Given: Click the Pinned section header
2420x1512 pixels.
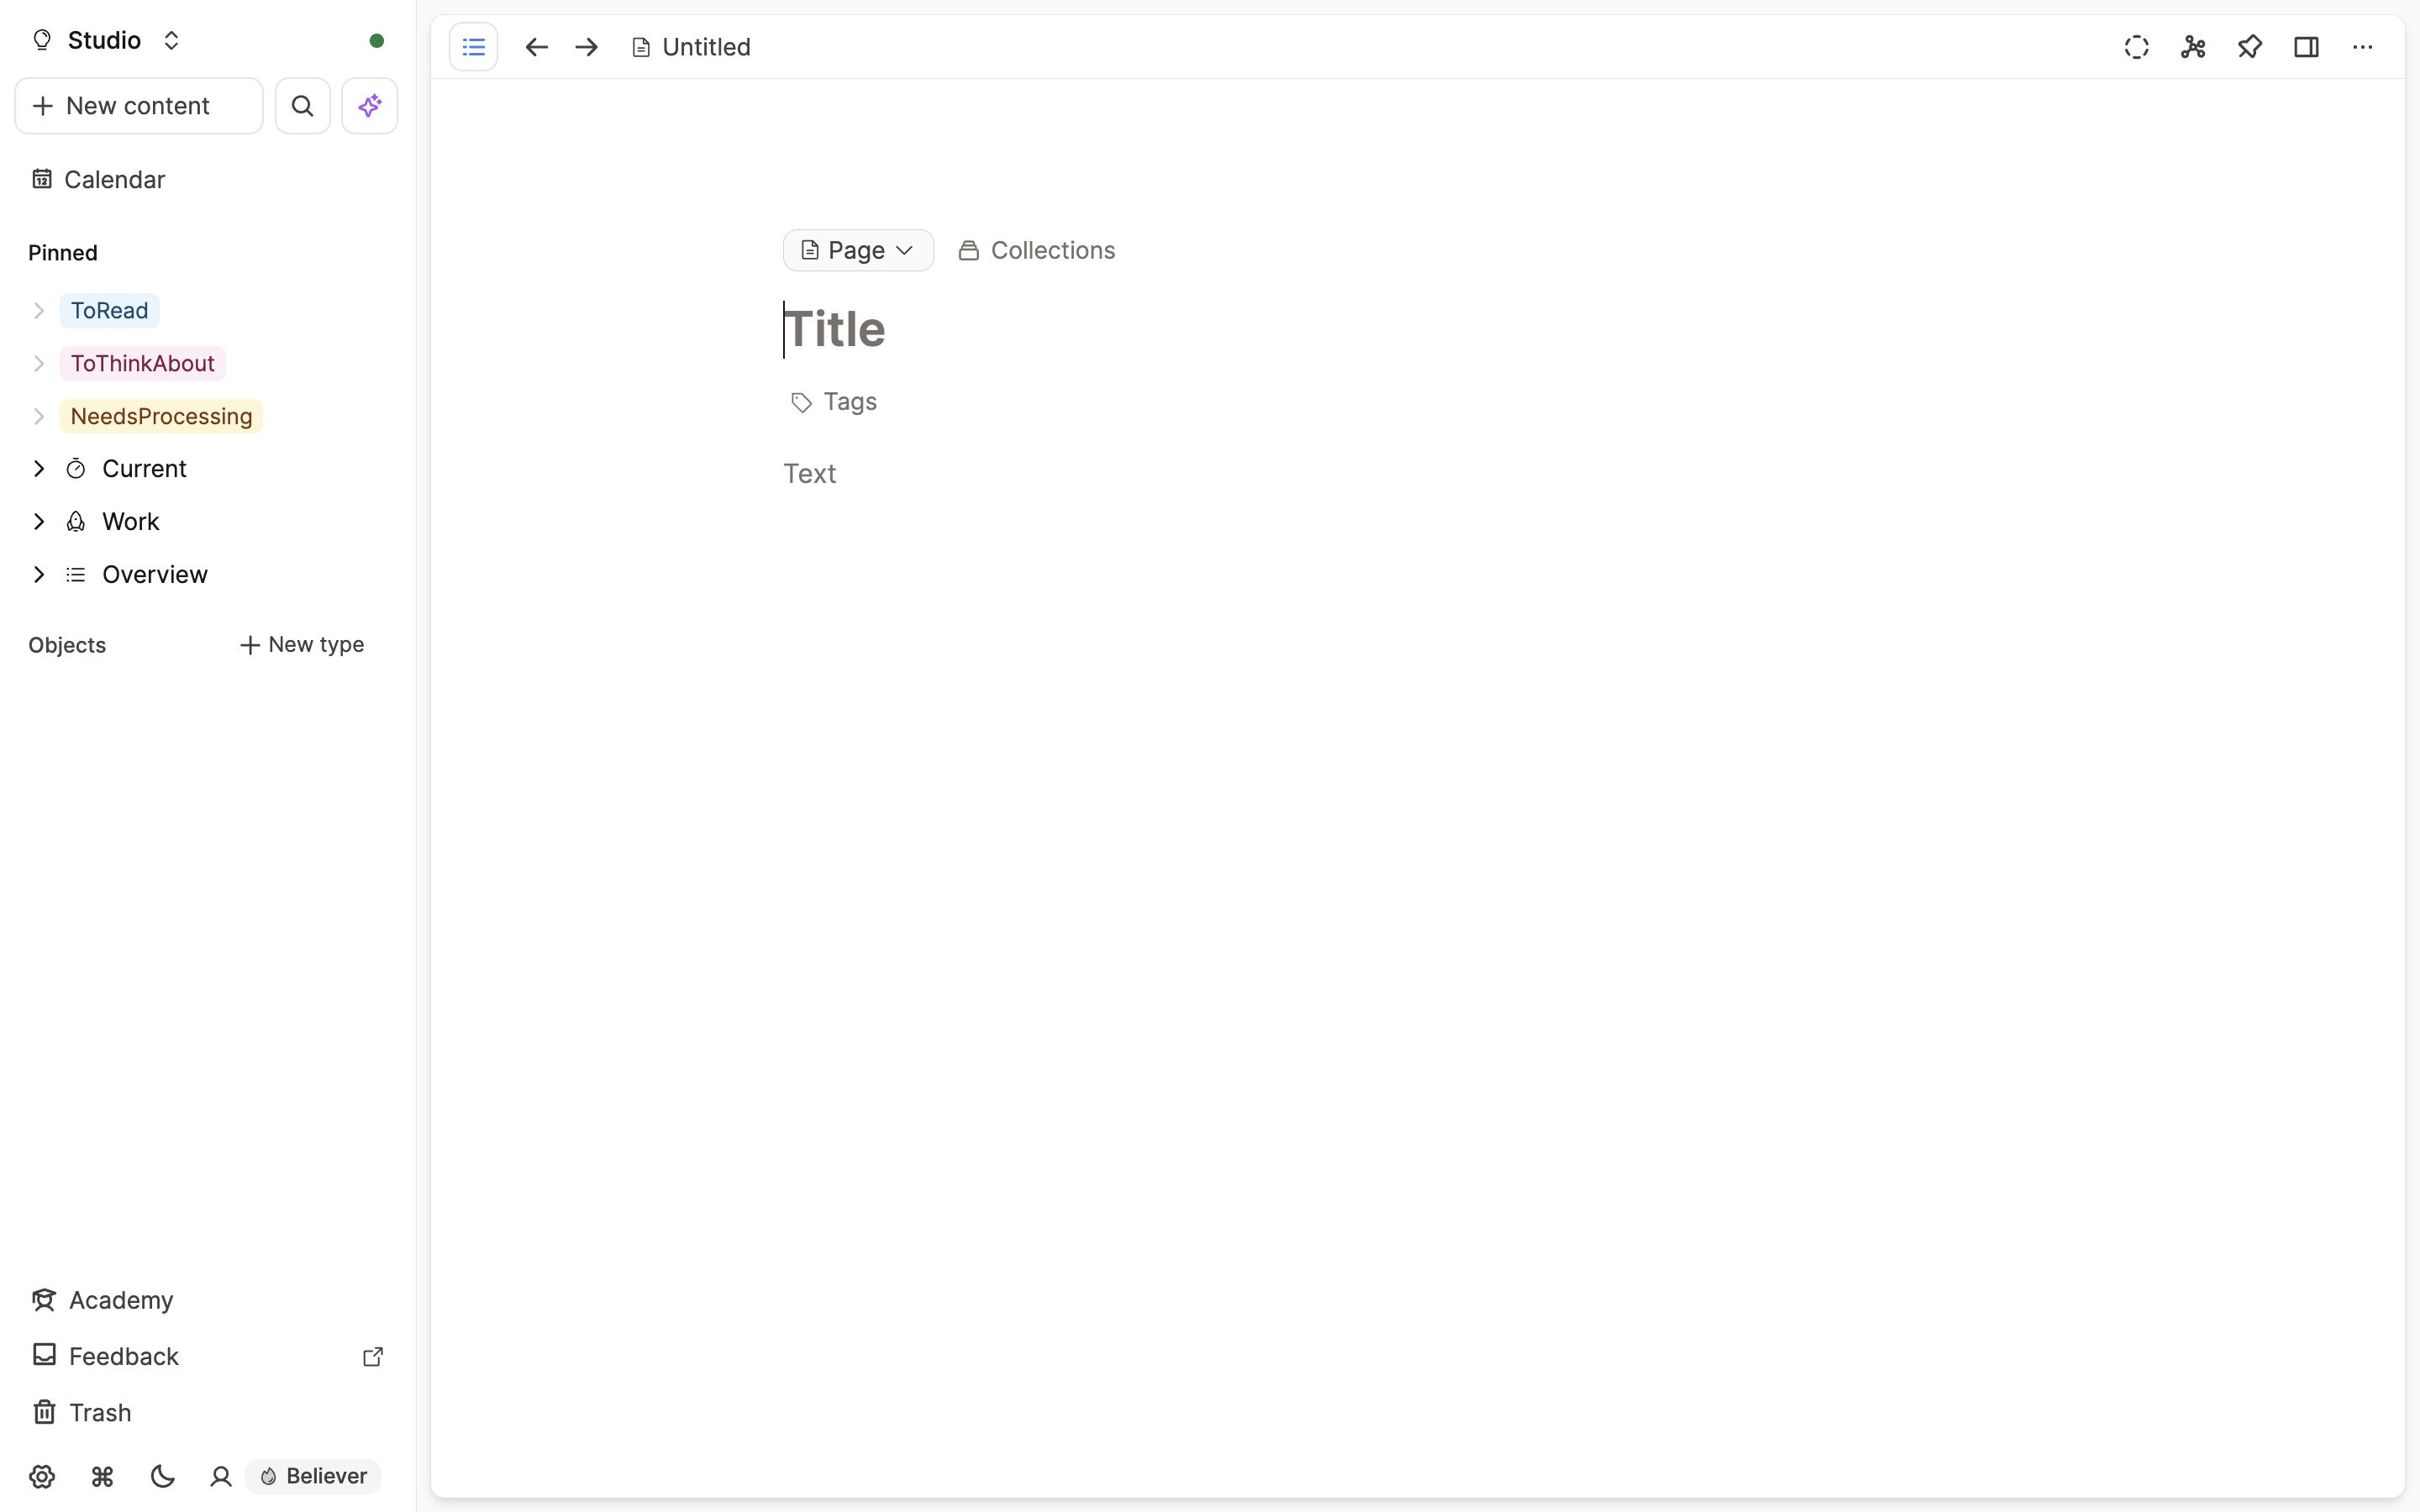Looking at the screenshot, I should [x=63, y=253].
